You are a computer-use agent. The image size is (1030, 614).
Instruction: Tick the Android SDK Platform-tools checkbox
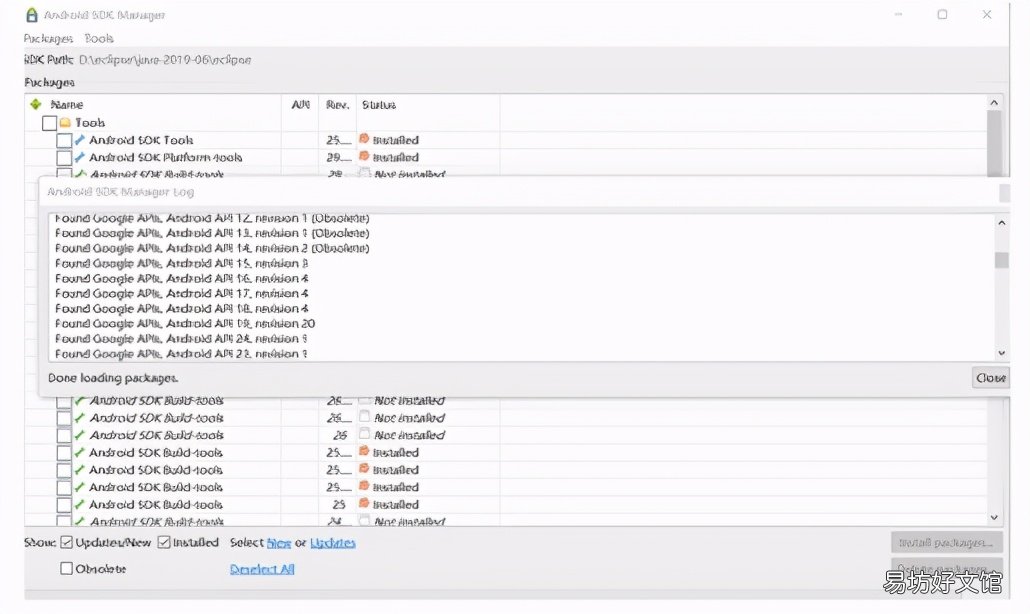click(x=64, y=158)
